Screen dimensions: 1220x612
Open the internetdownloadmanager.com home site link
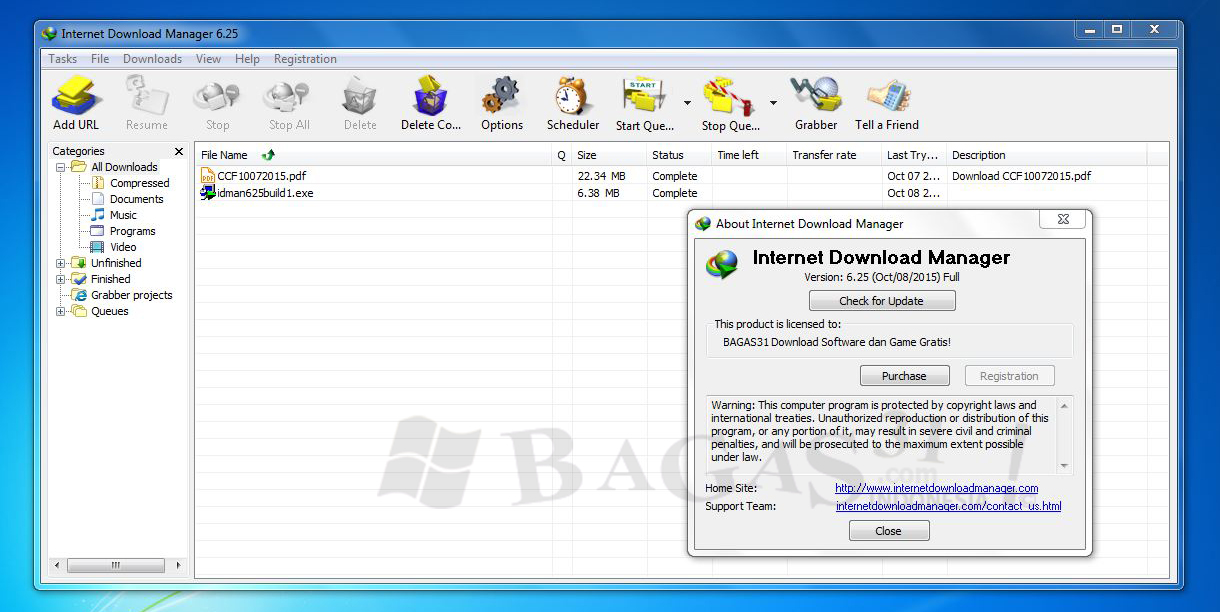(937, 488)
